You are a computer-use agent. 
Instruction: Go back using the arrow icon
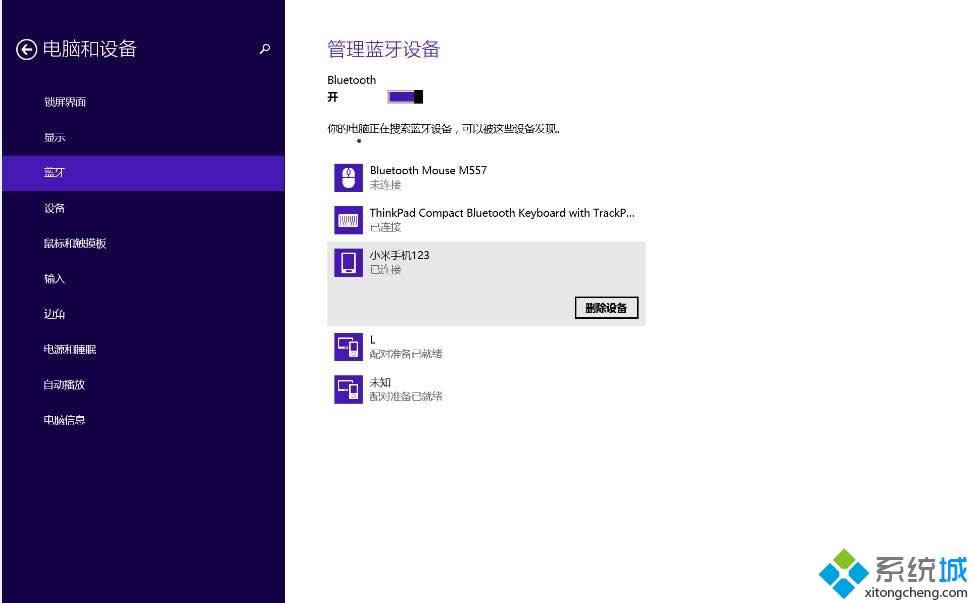(x=25, y=48)
